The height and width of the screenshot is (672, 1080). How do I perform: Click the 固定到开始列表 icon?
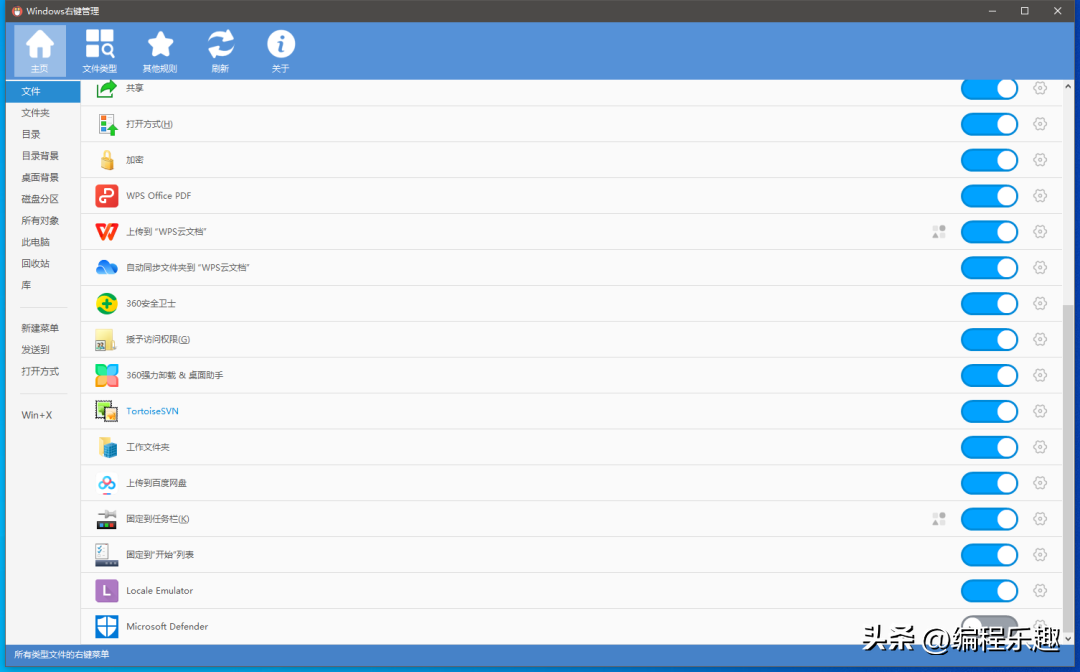pos(107,554)
